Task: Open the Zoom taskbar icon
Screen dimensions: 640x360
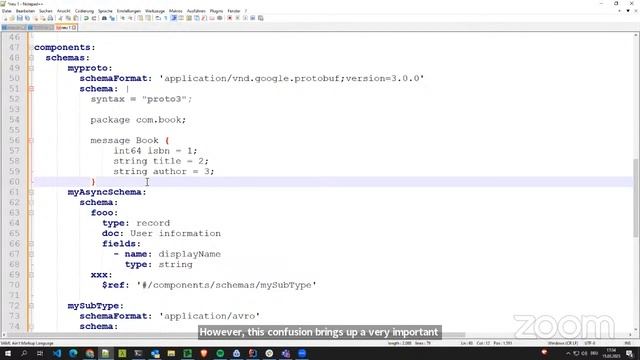Action: click(x=302, y=353)
